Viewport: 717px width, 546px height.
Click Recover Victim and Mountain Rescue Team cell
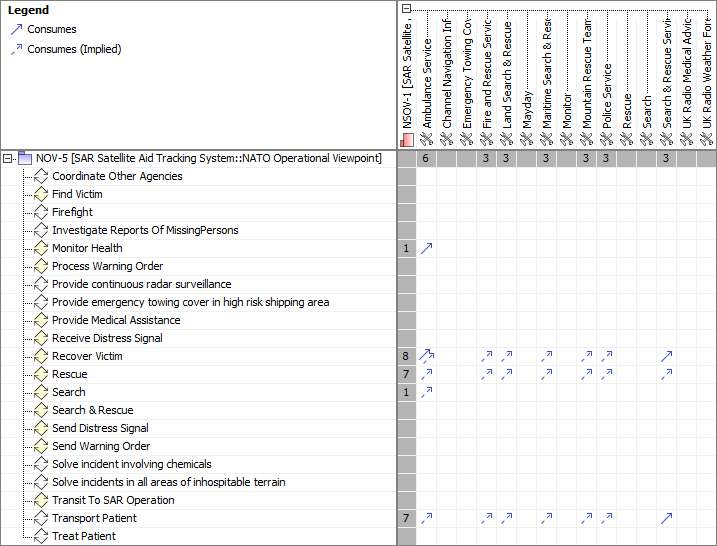point(586,356)
